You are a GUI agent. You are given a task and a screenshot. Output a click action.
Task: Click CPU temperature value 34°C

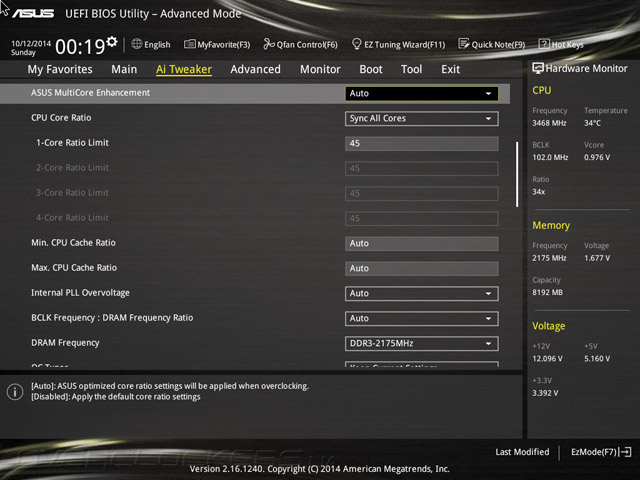pyautogui.click(x=592, y=123)
